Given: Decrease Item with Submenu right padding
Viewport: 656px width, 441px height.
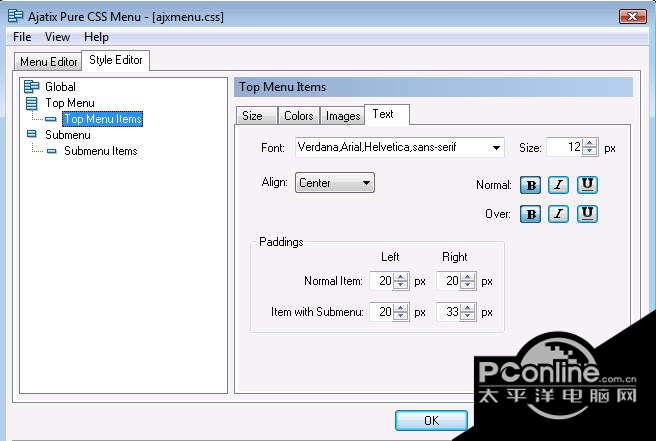Looking at the screenshot, I should (468, 316).
